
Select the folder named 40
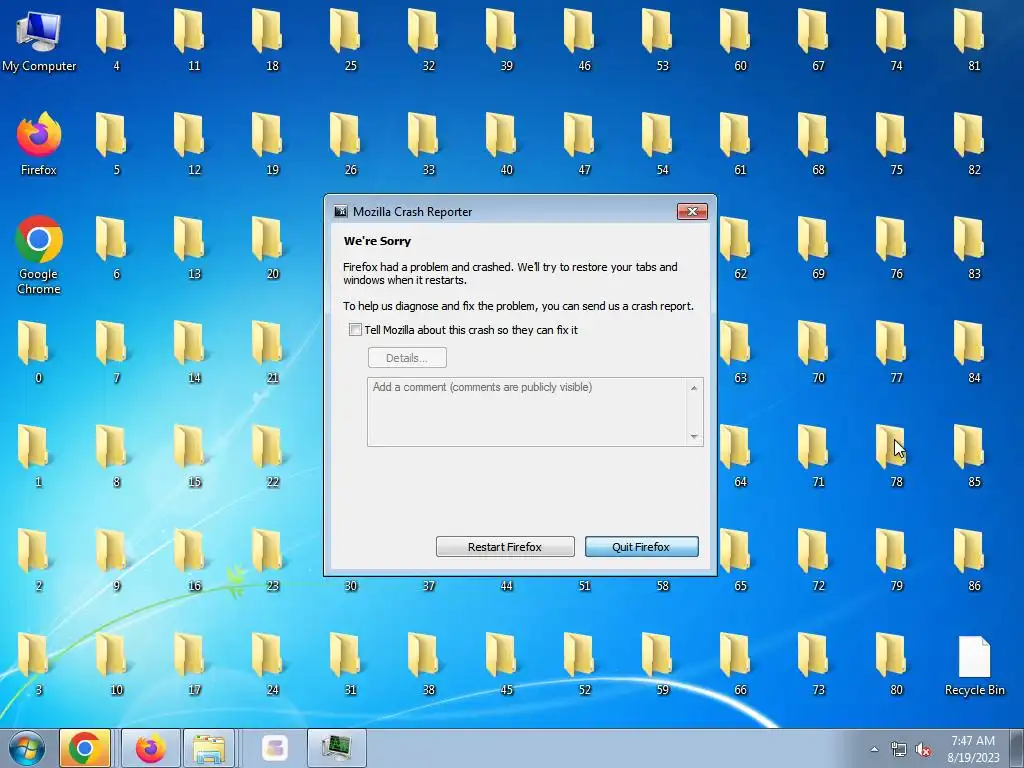click(x=502, y=144)
